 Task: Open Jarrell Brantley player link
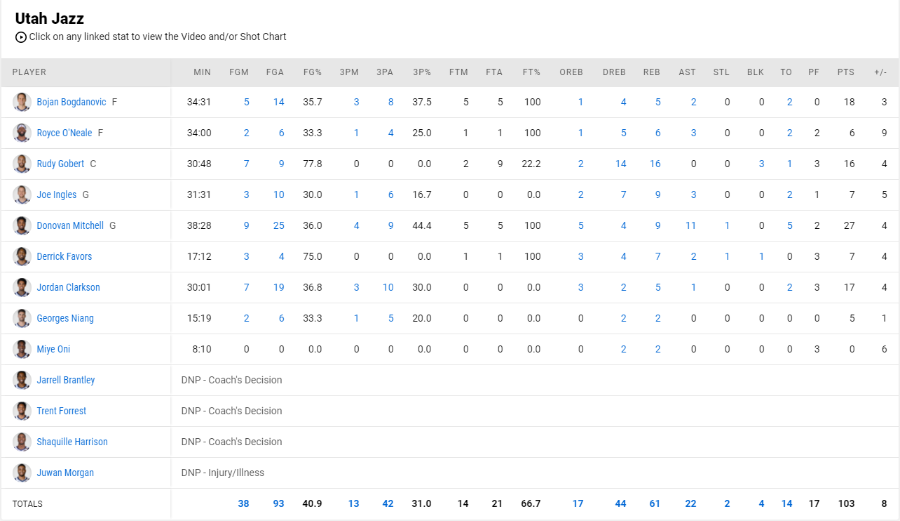pos(65,380)
